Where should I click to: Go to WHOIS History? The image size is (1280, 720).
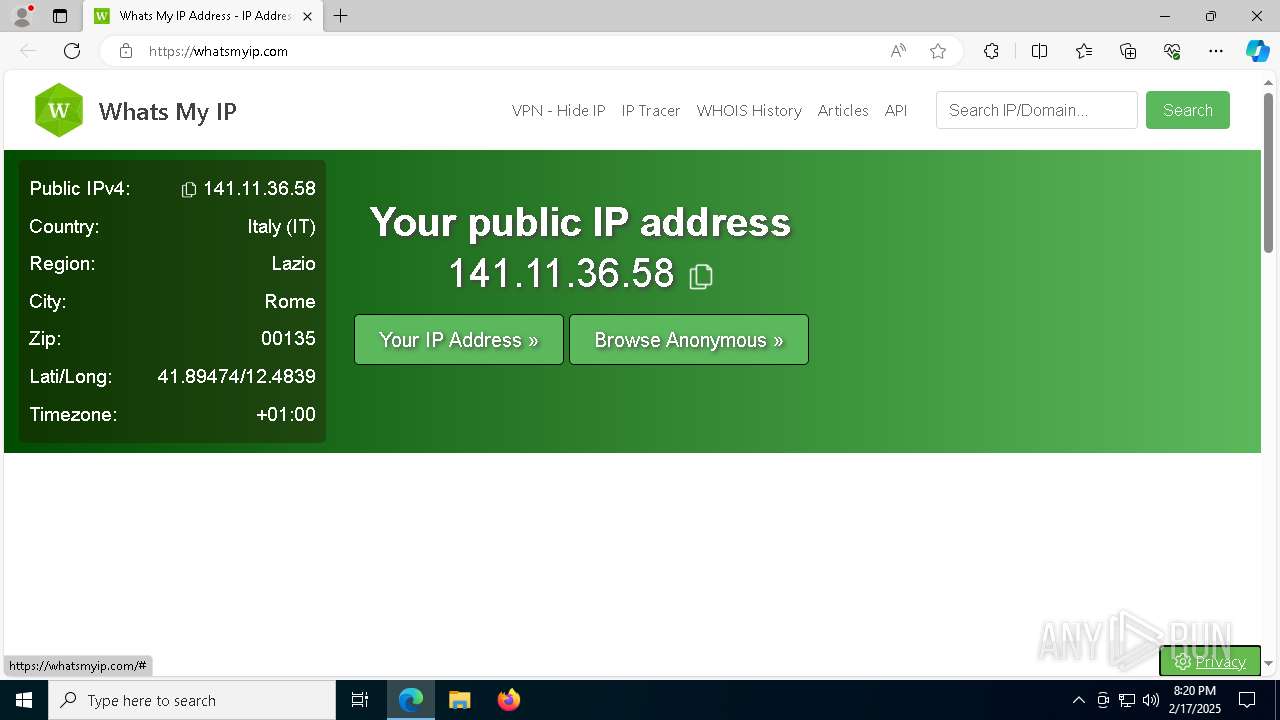749,111
